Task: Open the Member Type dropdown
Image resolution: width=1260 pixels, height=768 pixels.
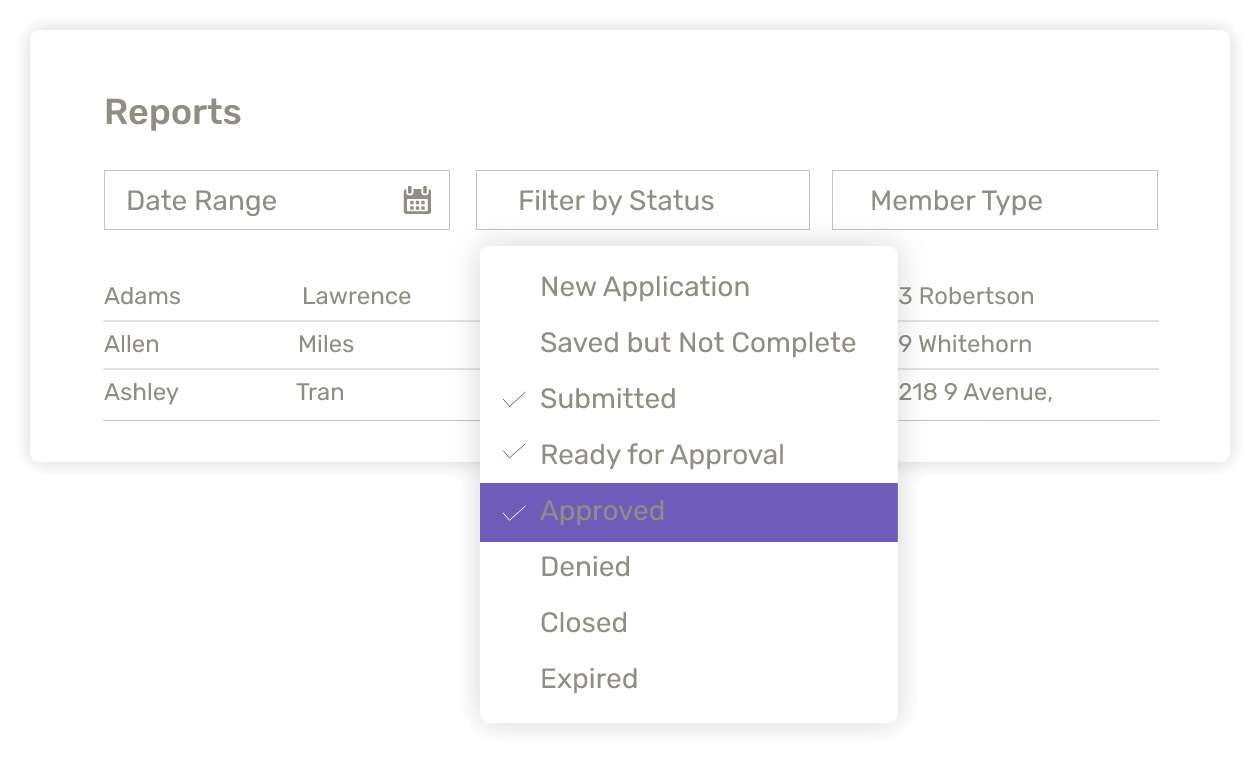Action: click(x=994, y=200)
